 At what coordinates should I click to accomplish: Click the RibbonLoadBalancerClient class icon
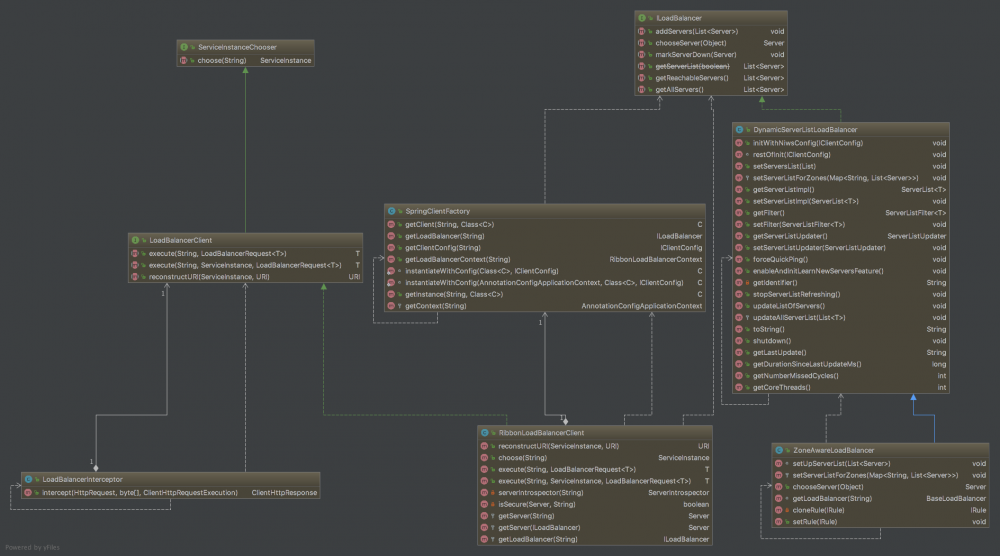tap(485, 432)
